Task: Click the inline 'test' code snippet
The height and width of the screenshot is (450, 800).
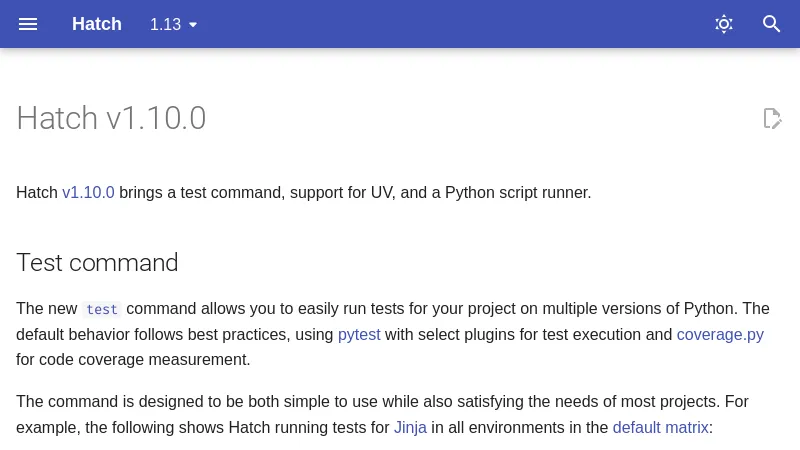Action: (x=102, y=309)
